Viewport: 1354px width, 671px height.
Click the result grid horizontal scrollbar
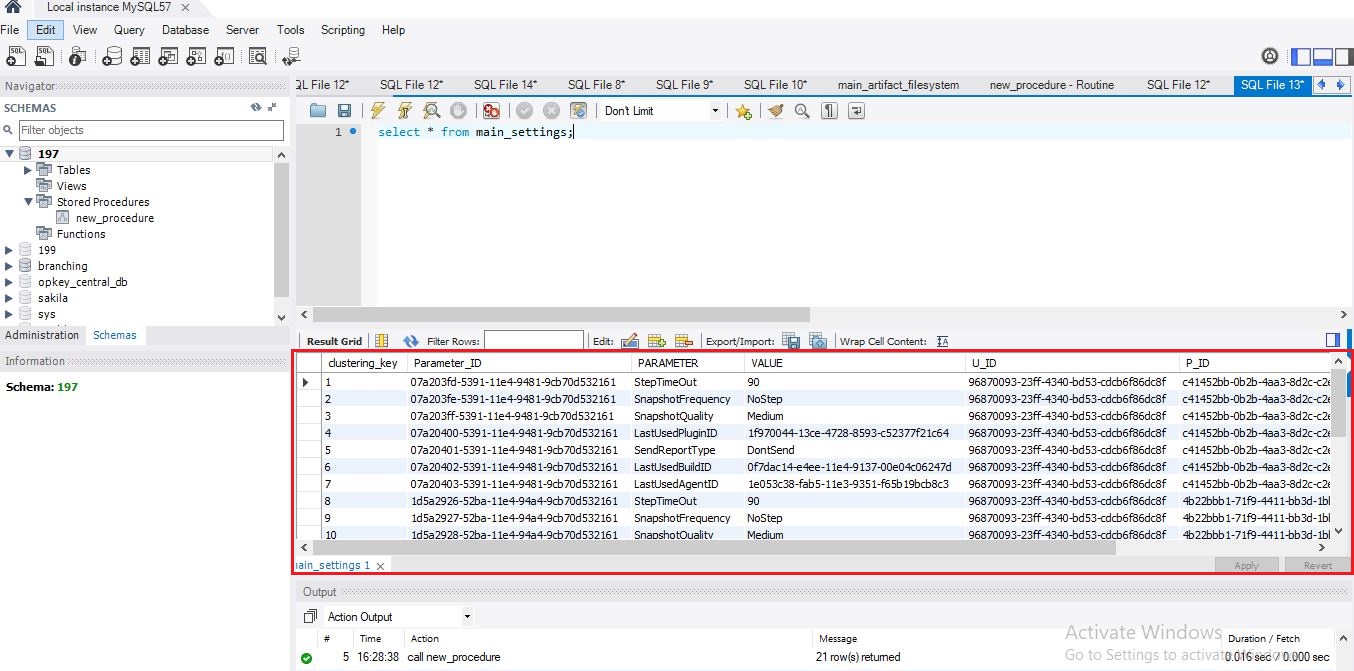(x=713, y=548)
